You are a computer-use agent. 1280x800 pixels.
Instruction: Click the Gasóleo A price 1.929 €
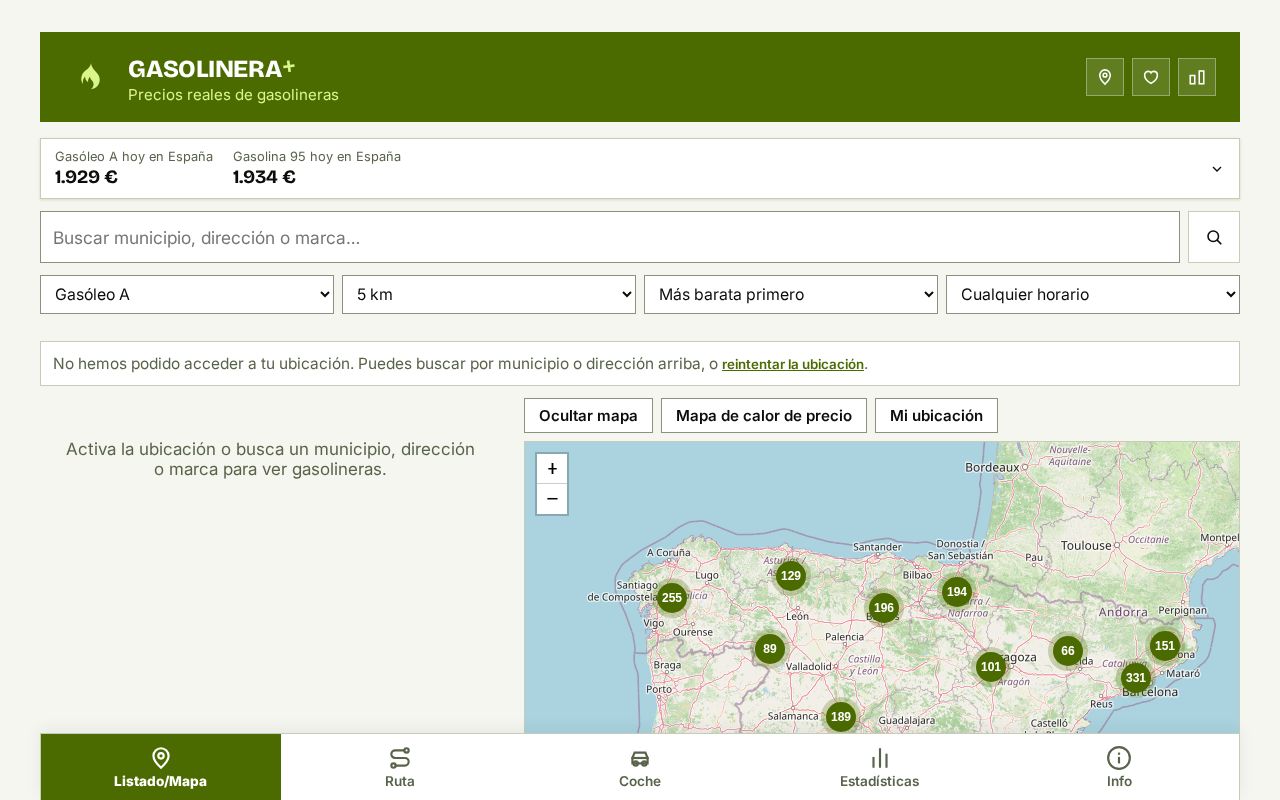[86, 177]
